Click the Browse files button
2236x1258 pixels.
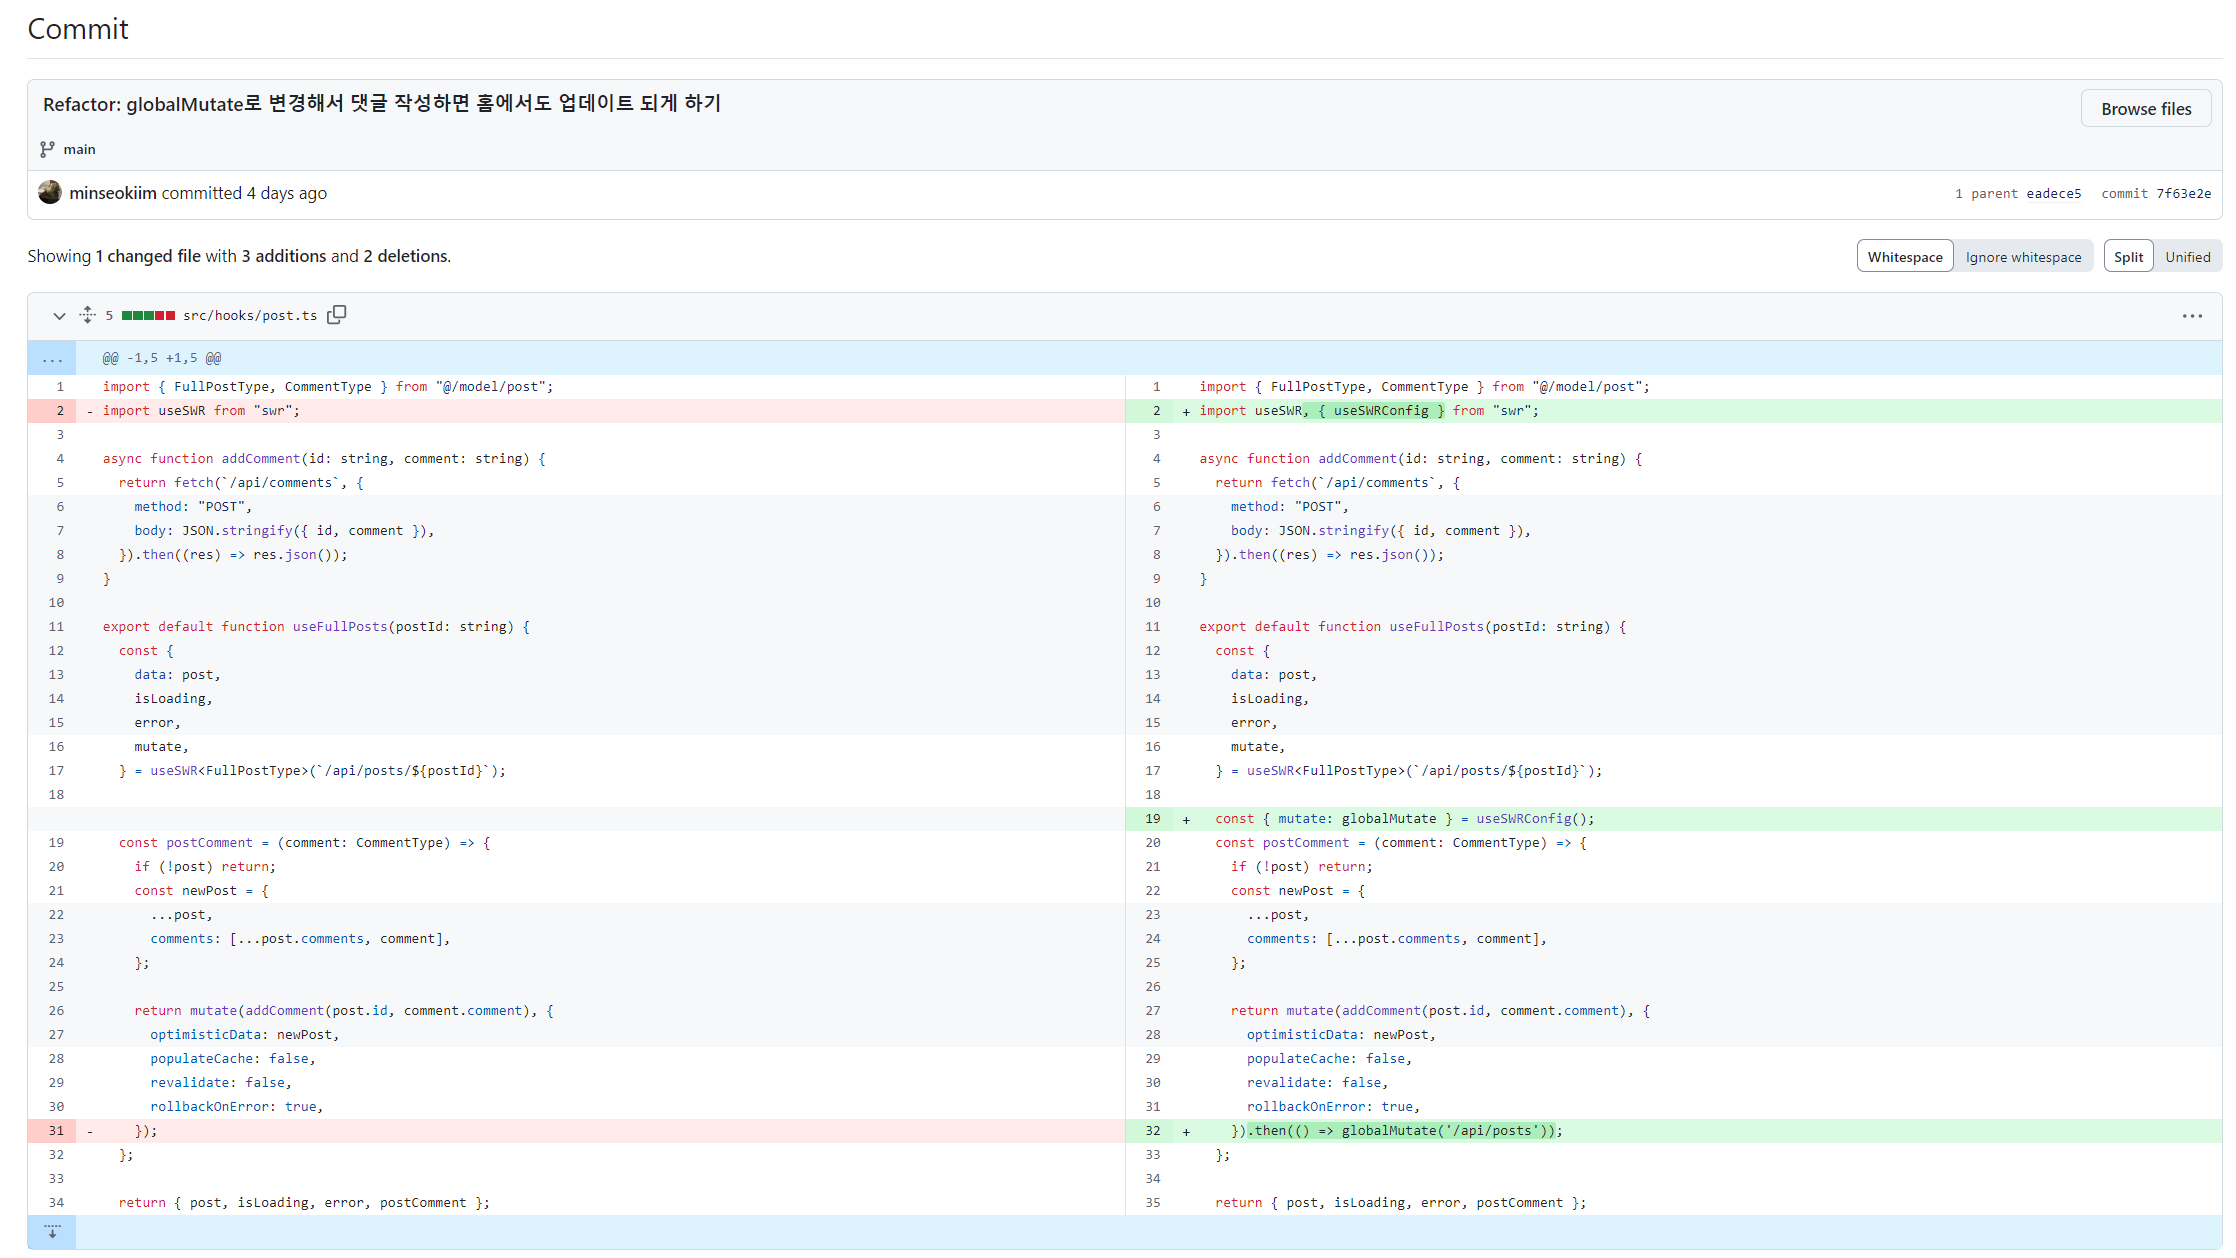2145,109
